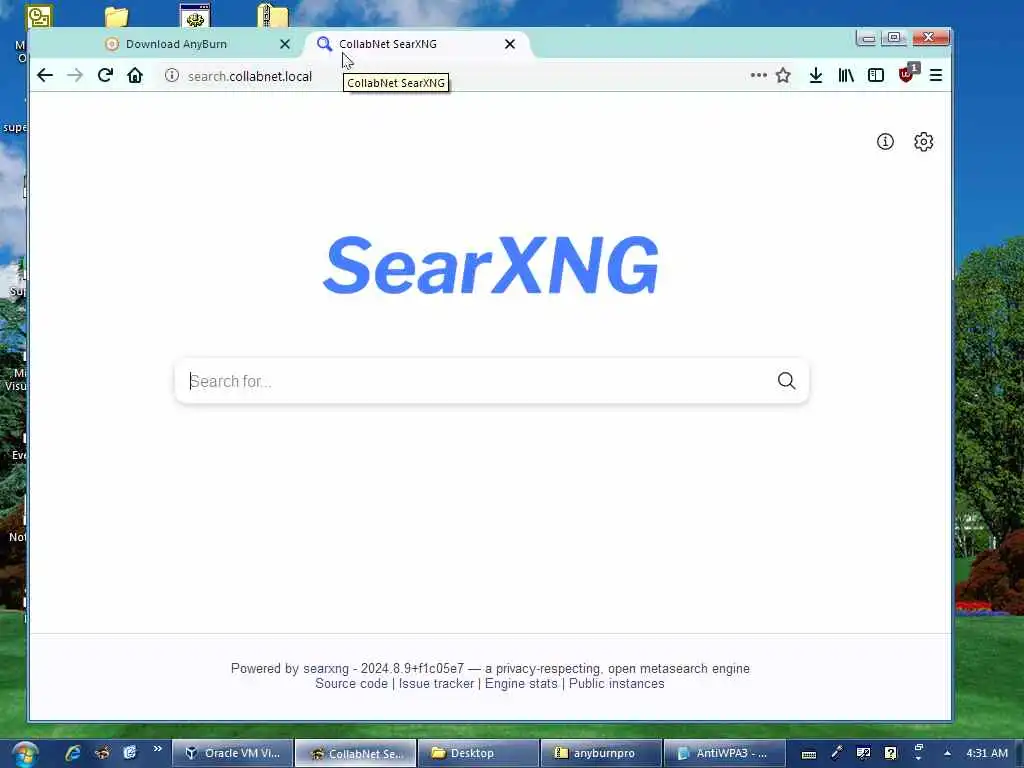Switch to AntiWPA3 taskbar window
The image size is (1024, 768).
coord(724,754)
